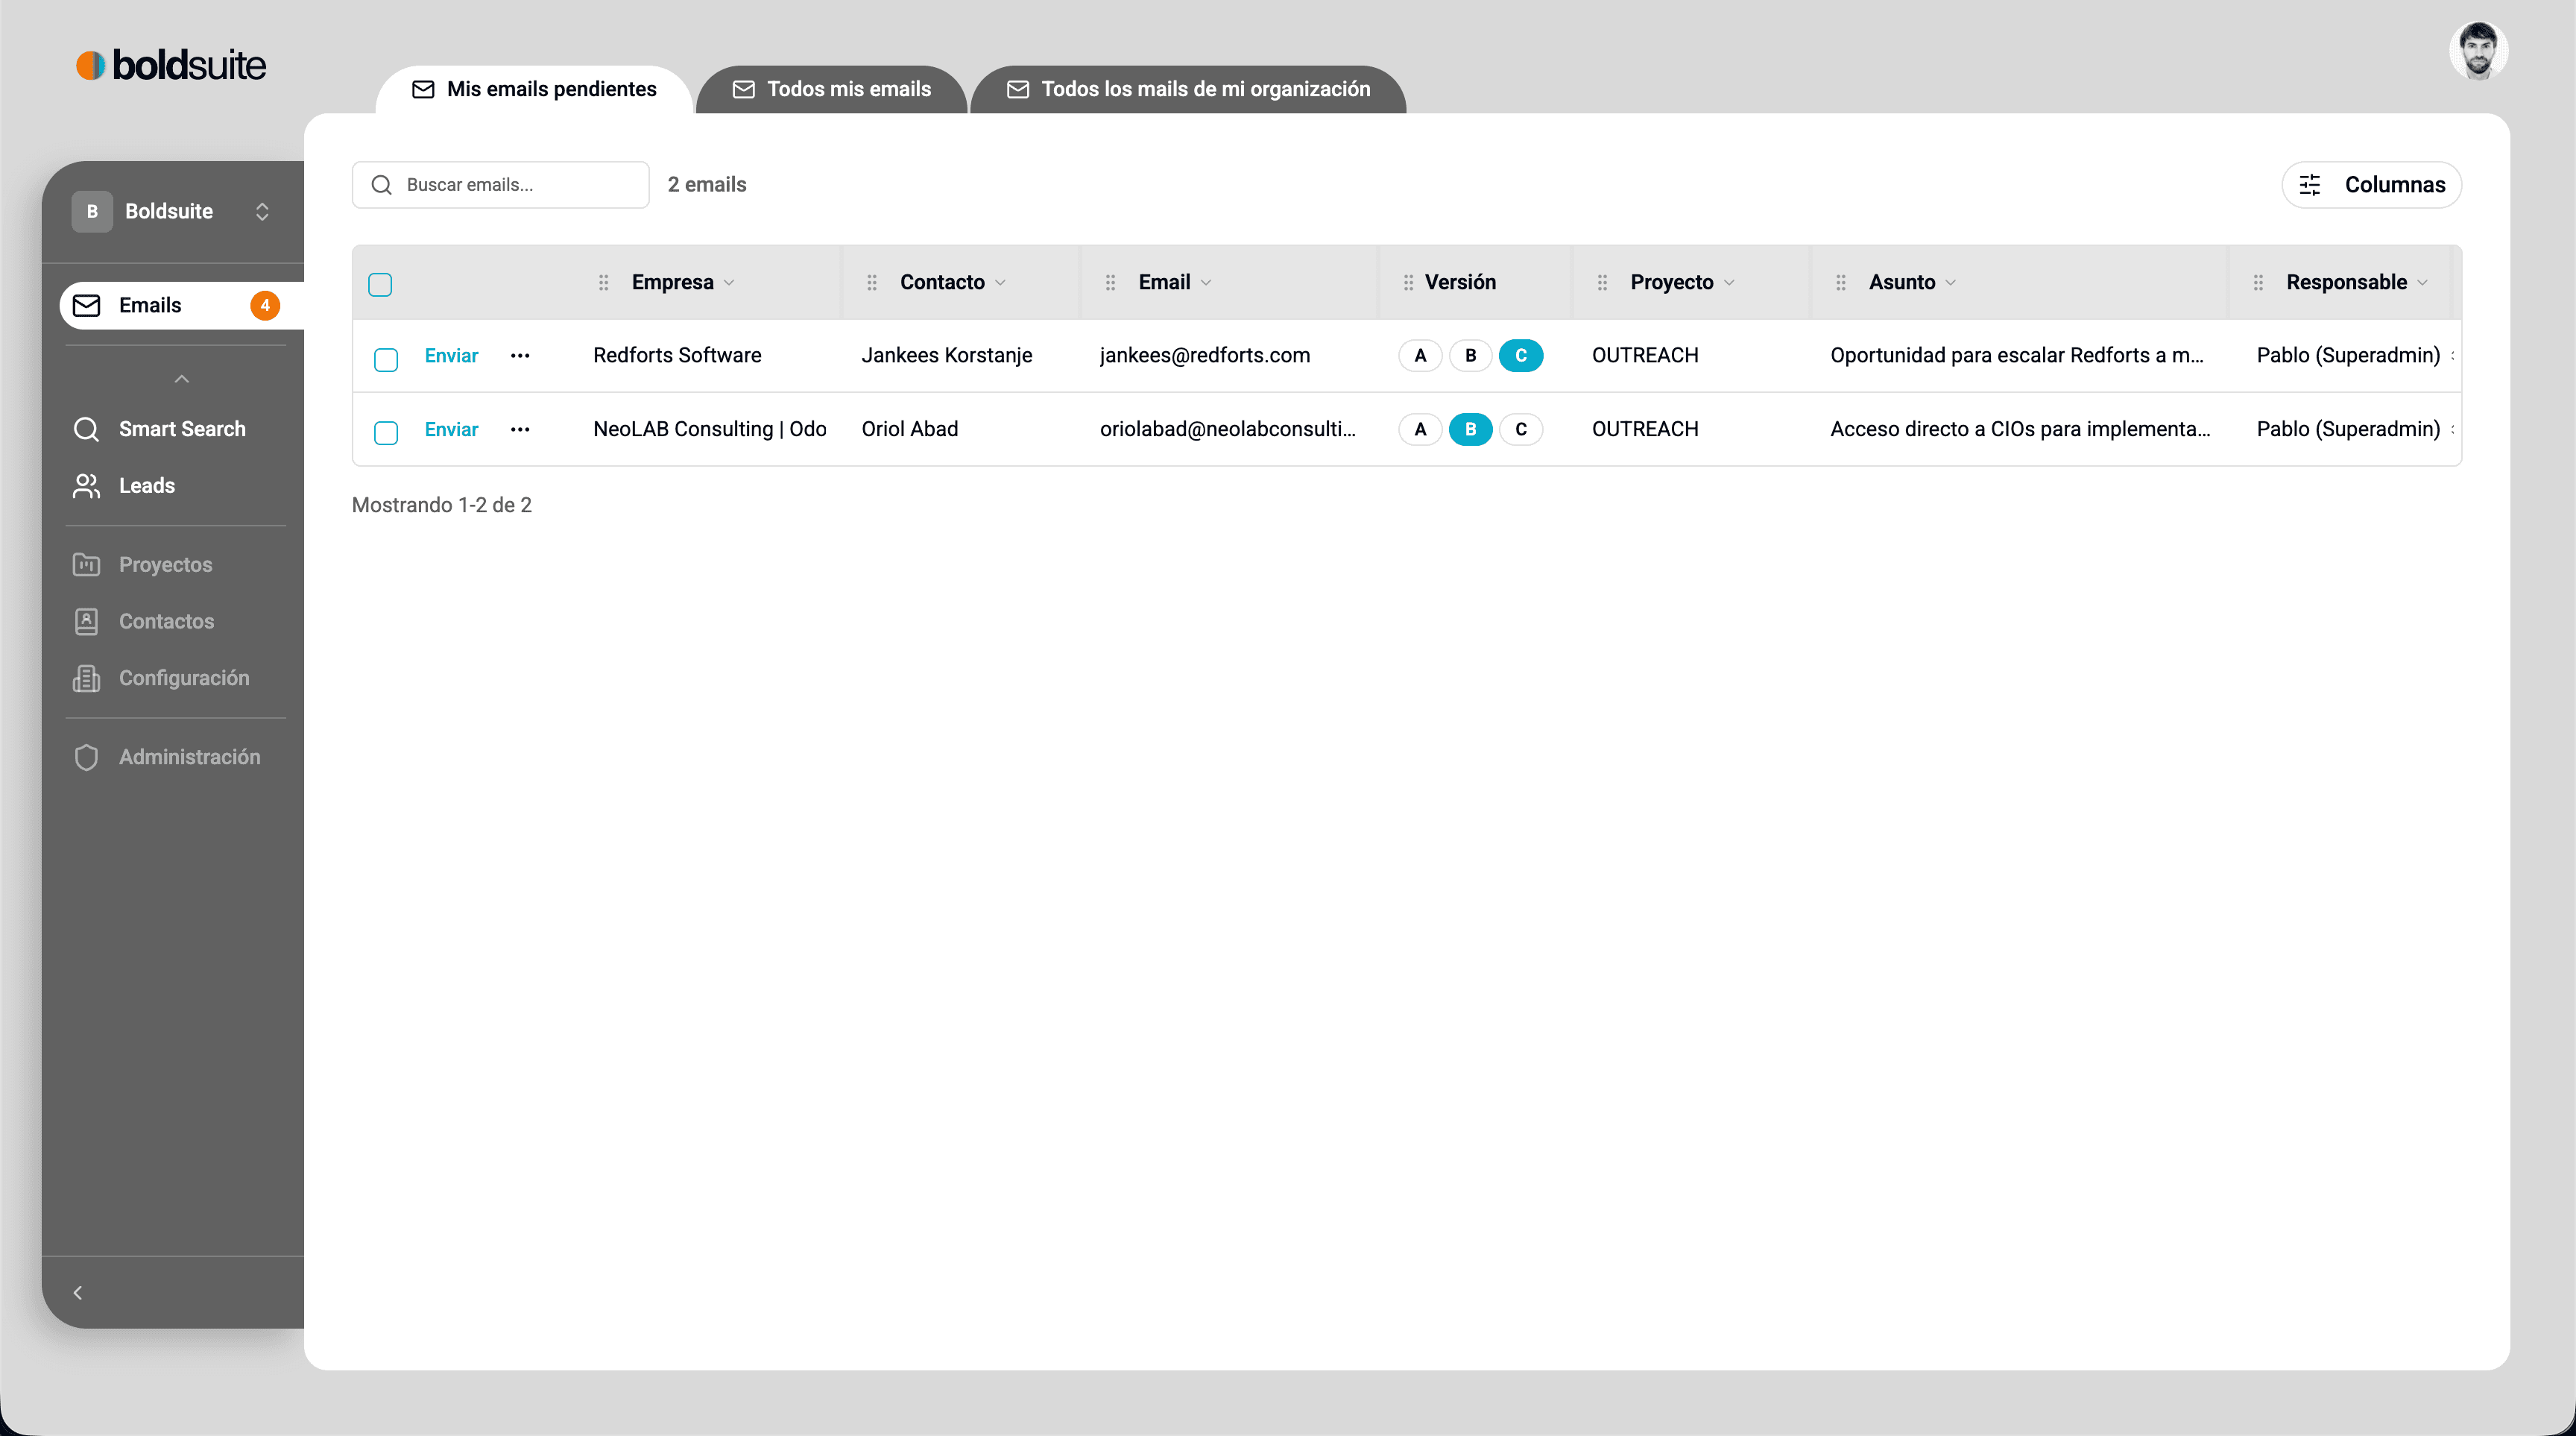
Task: Click the orange 4 notification badge
Action: (265, 305)
